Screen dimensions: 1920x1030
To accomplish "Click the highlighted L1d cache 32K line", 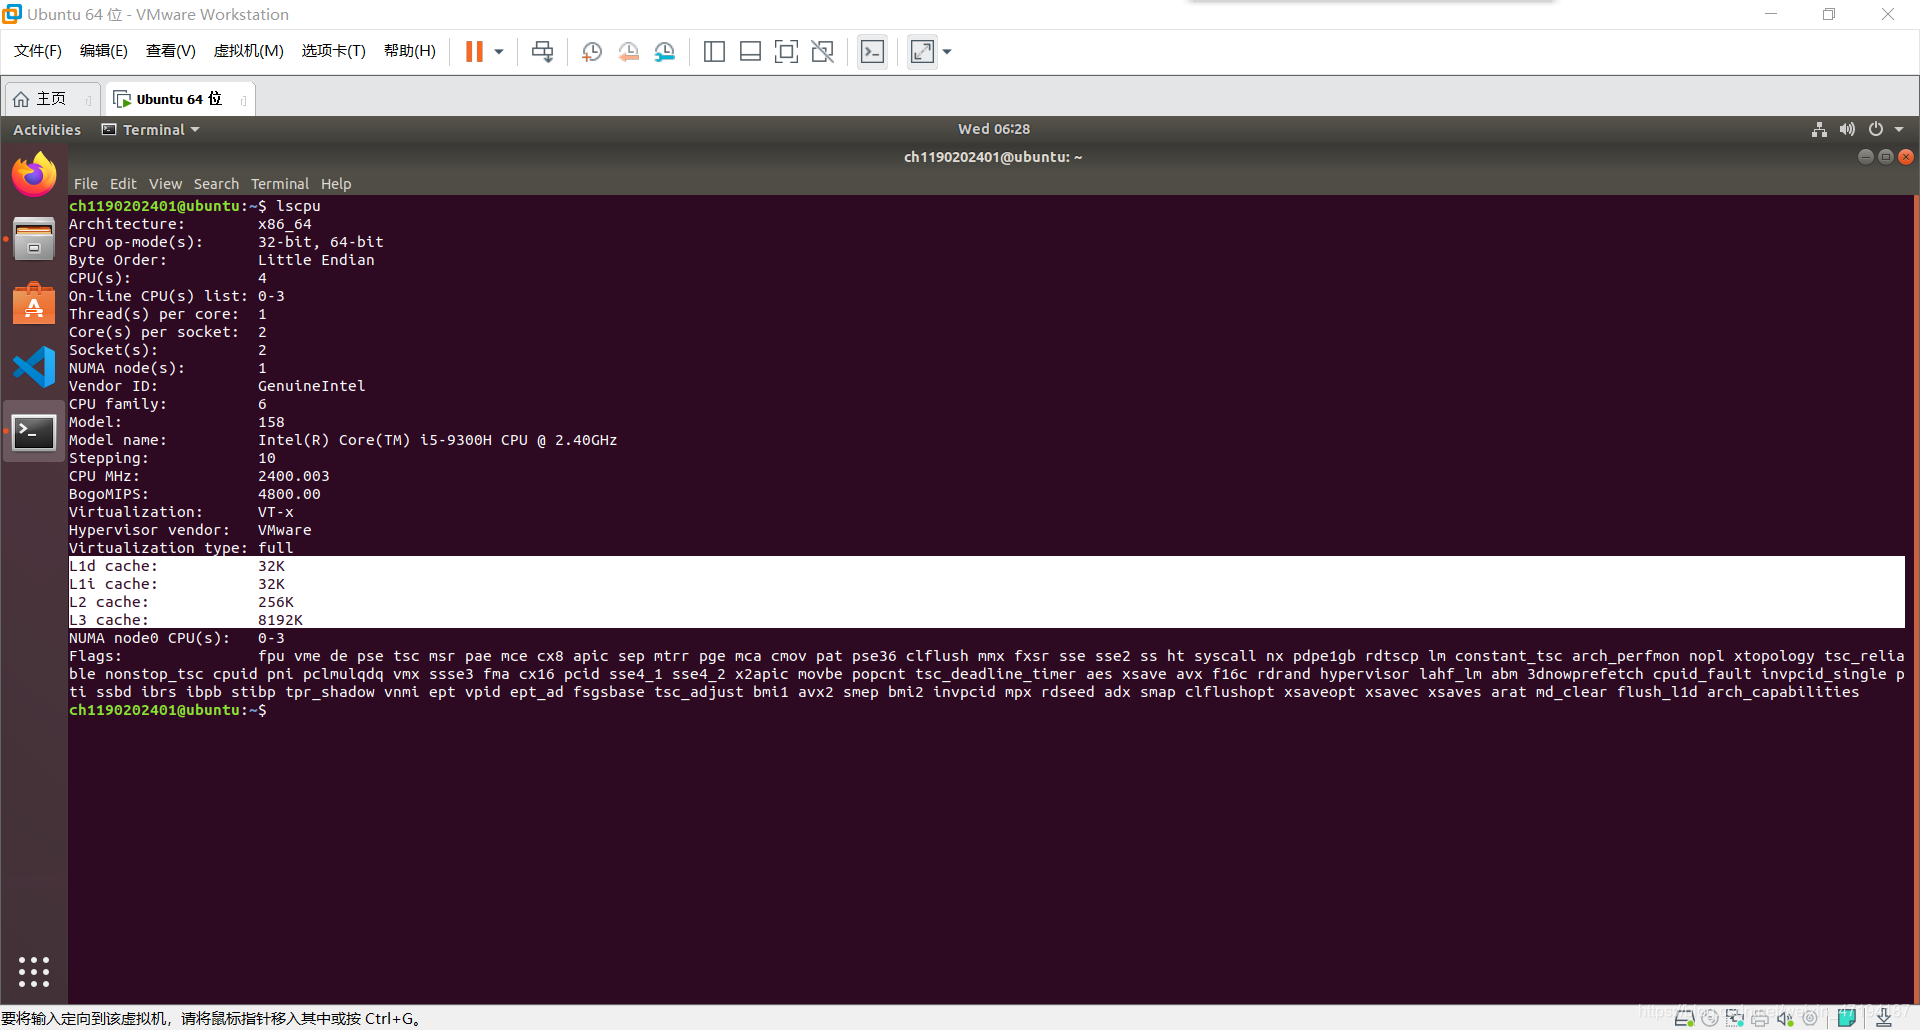I will [986, 566].
